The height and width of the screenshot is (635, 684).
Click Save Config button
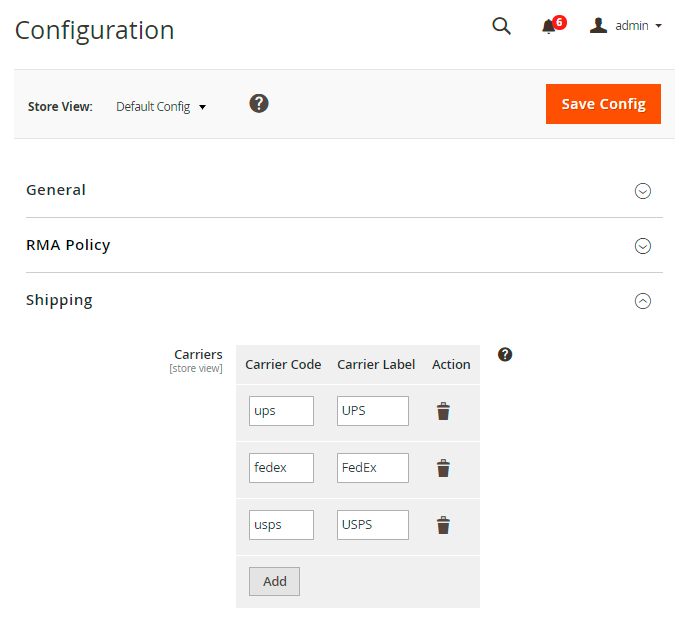[x=603, y=104]
